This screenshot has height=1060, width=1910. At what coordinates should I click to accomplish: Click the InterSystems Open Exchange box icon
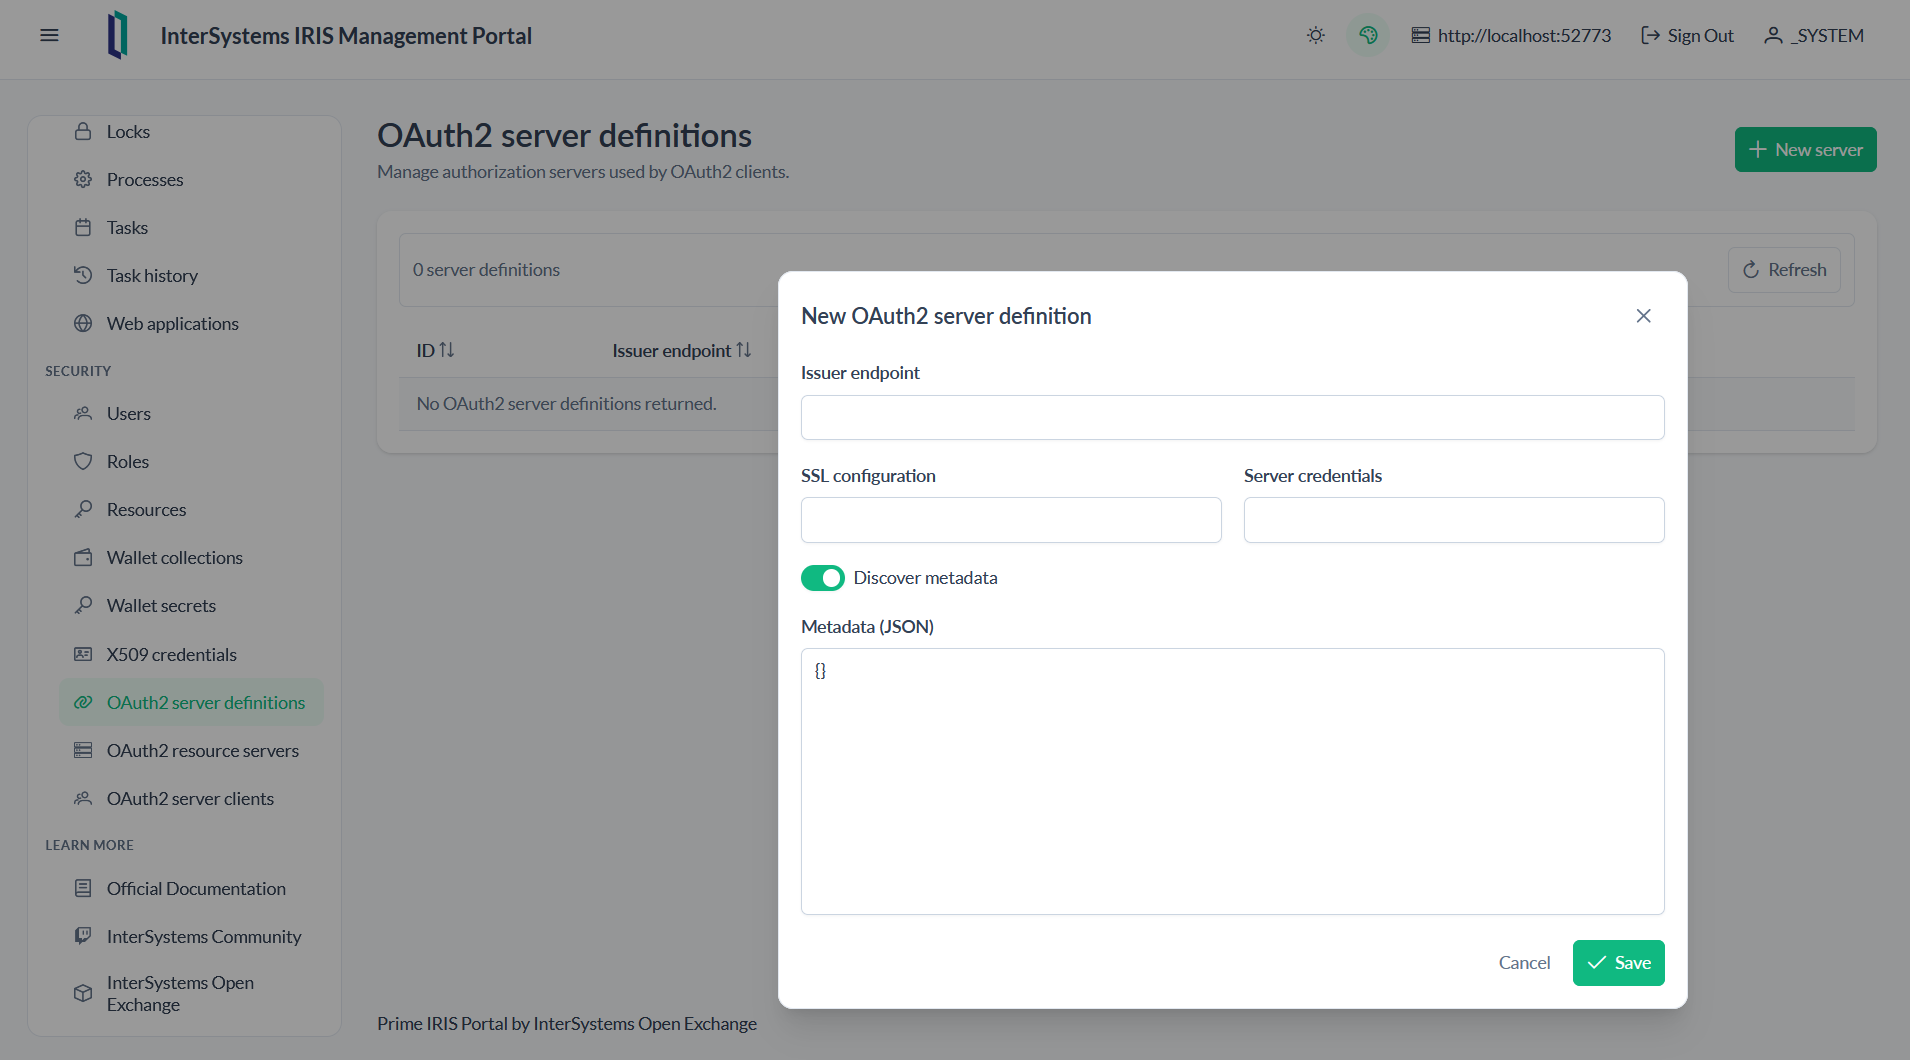point(83,994)
